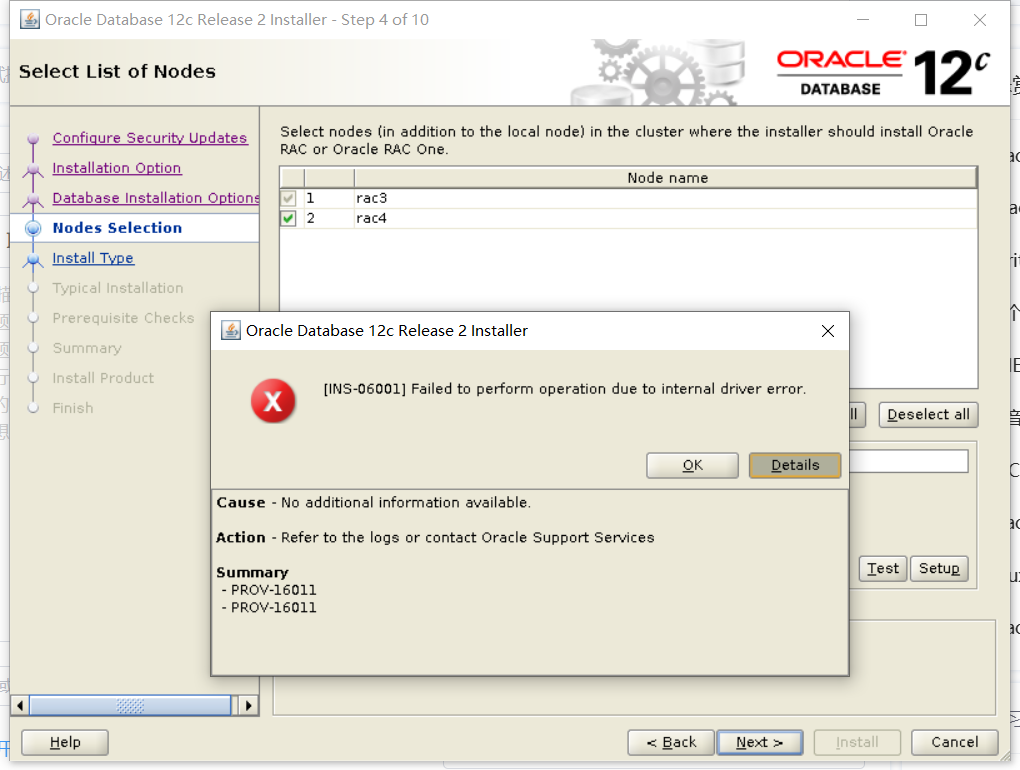The image size is (1020, 770).
Task: Close the main installer window
Action: (x=980, y=20)
